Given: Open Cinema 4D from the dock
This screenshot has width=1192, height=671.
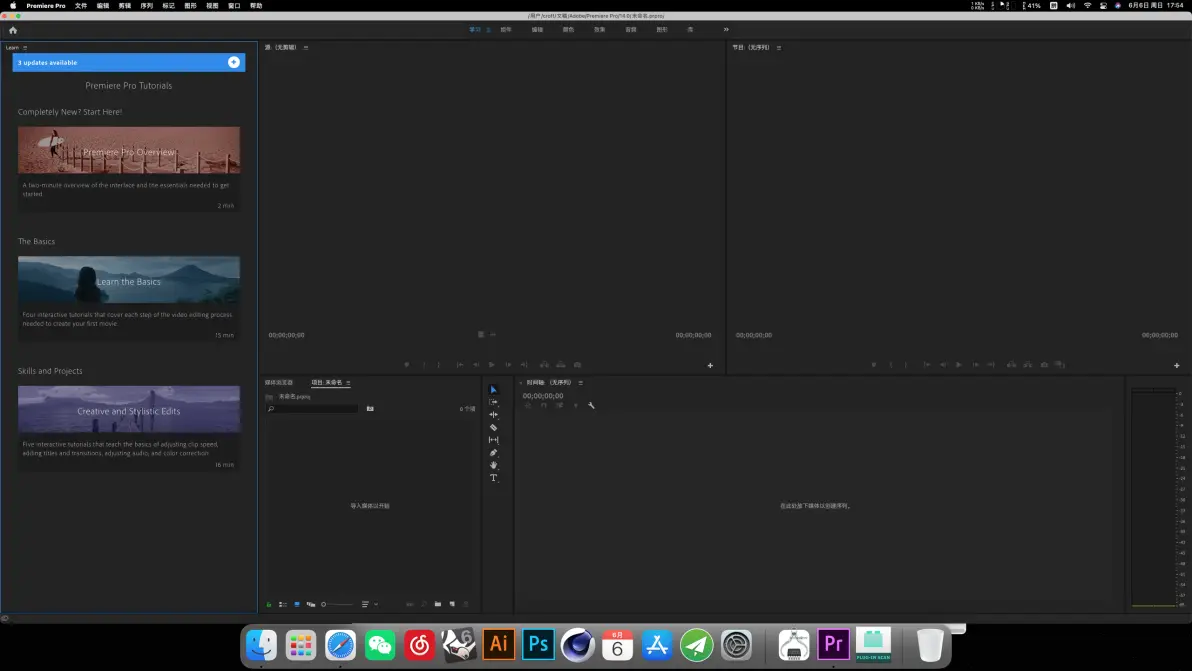Looking at the screenshot, I should 578,645.
